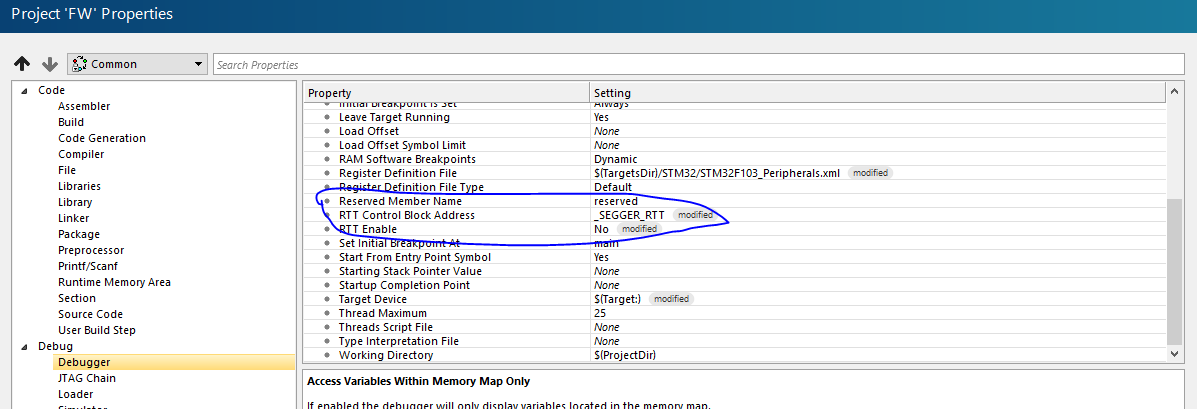Screen dimensions: 1197x409
Task: Select the Working Directory property
Action: click(386, 355)
